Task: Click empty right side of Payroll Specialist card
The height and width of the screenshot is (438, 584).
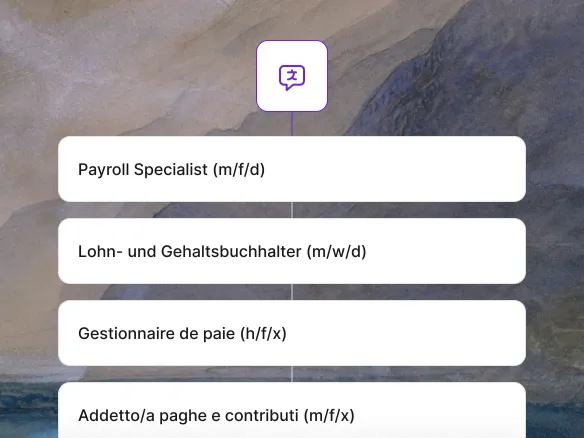Action: (410, 169)
